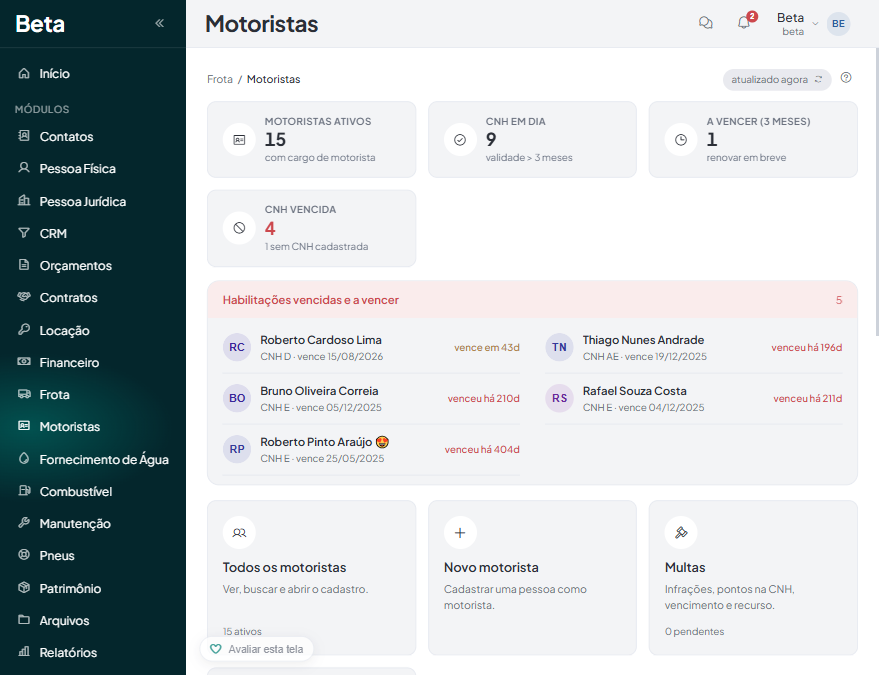879x675 pixels.
Task: Click the RC avatar initials
Action: tap(237, 347)
